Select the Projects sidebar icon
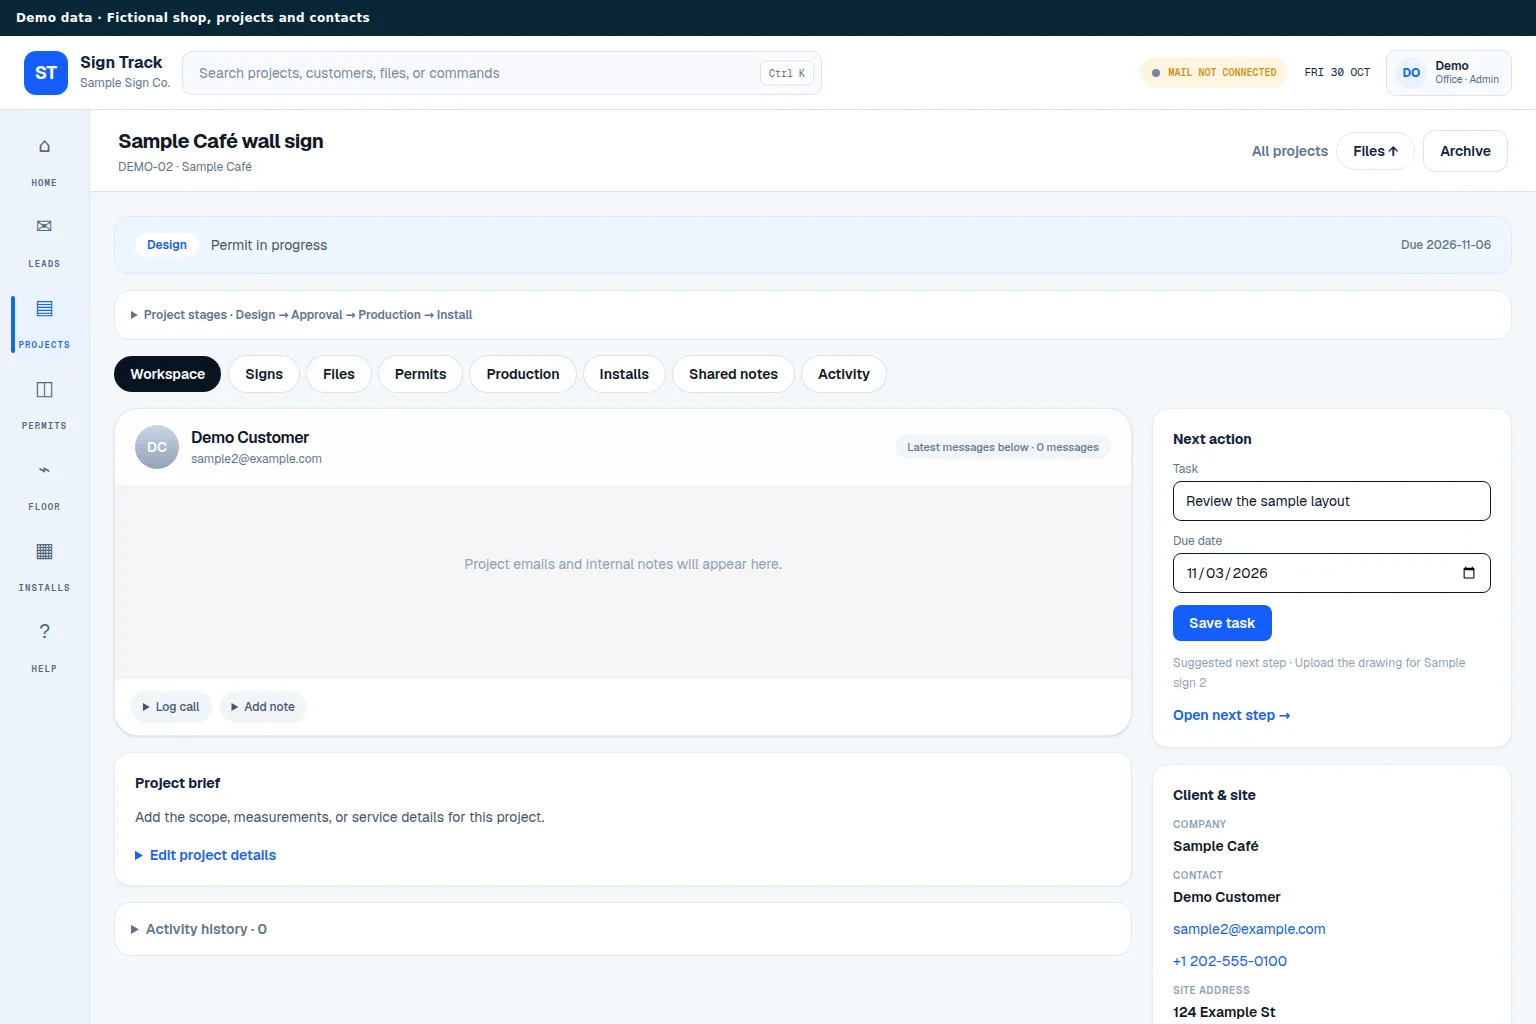1536x1024 pixels. [44, 308]
